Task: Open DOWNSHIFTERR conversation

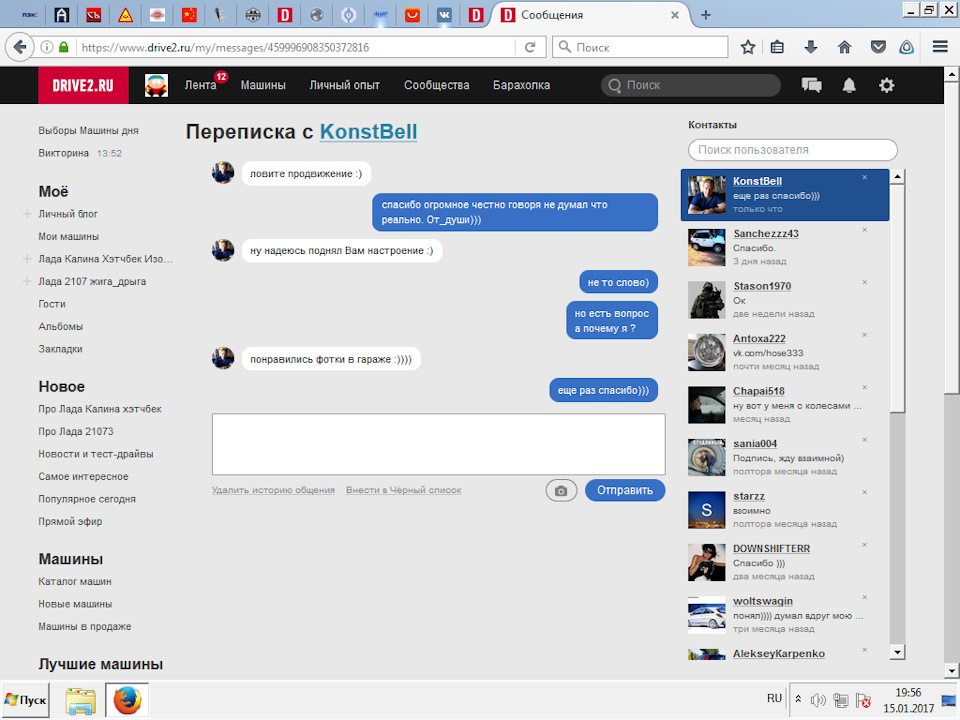Action: [x=784, y=562]
